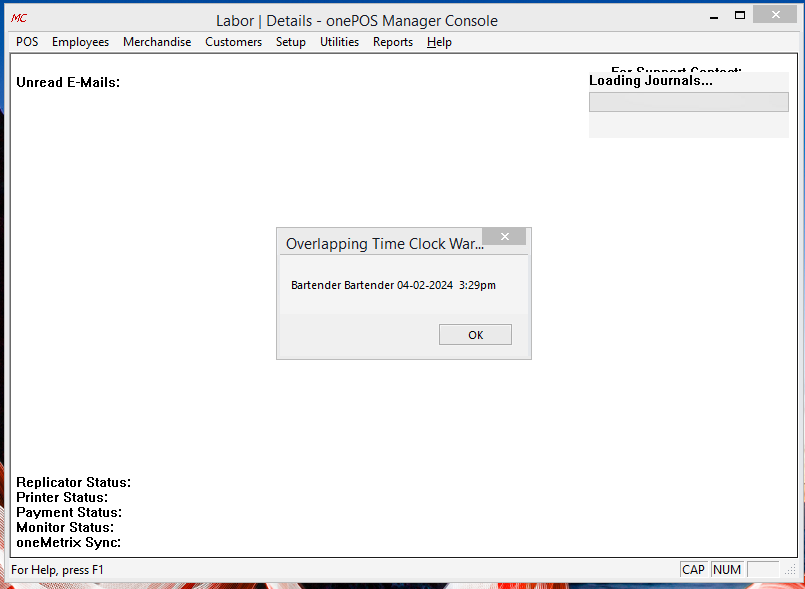
Task: Click the Loading Journals... text
Action: coord(650,81)
